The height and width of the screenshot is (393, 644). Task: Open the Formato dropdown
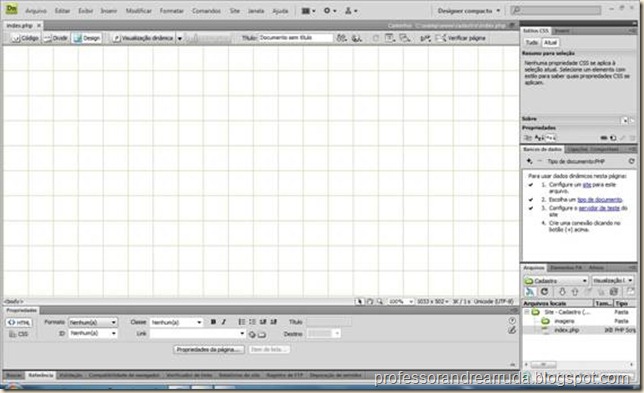click(x=93, y=322)
